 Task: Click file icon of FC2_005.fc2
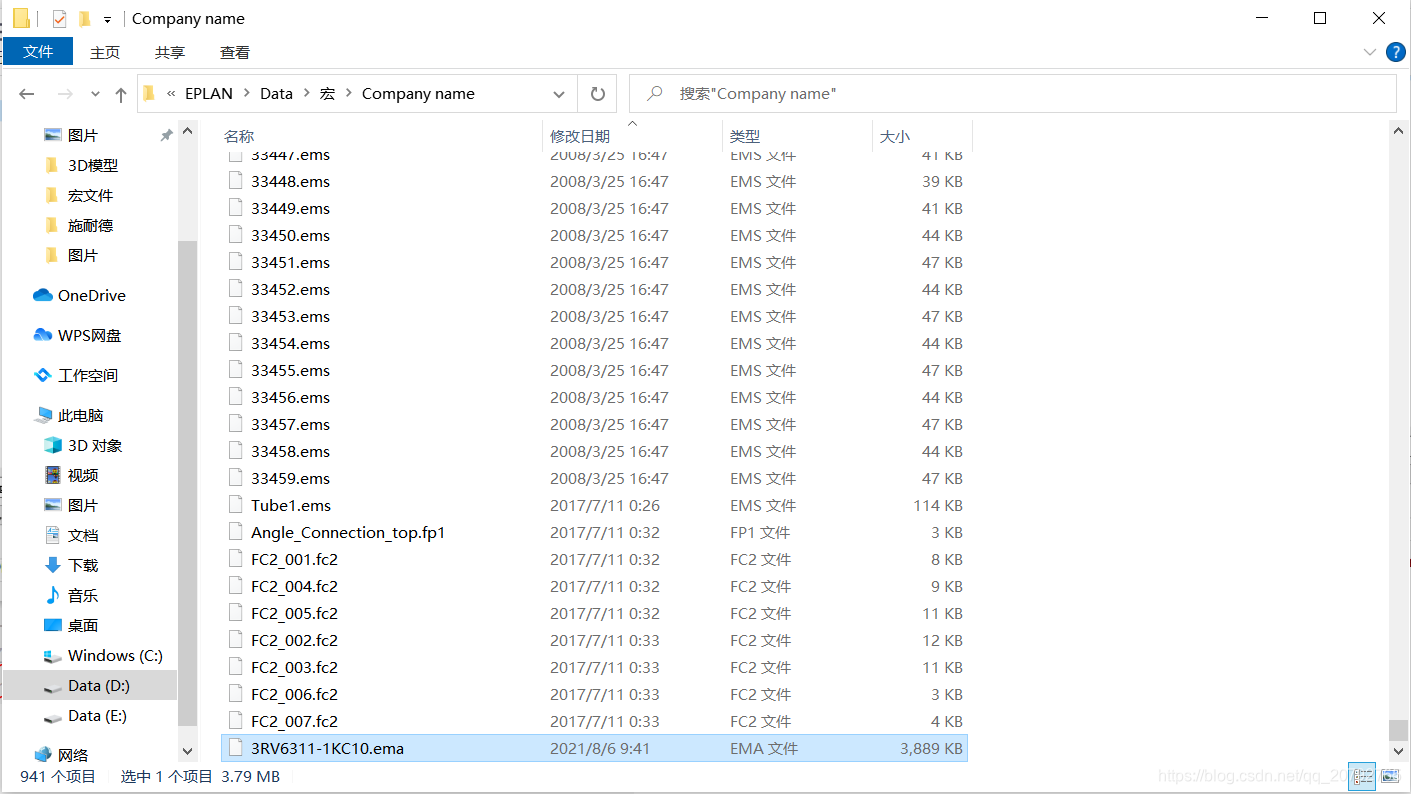[236, 613]
